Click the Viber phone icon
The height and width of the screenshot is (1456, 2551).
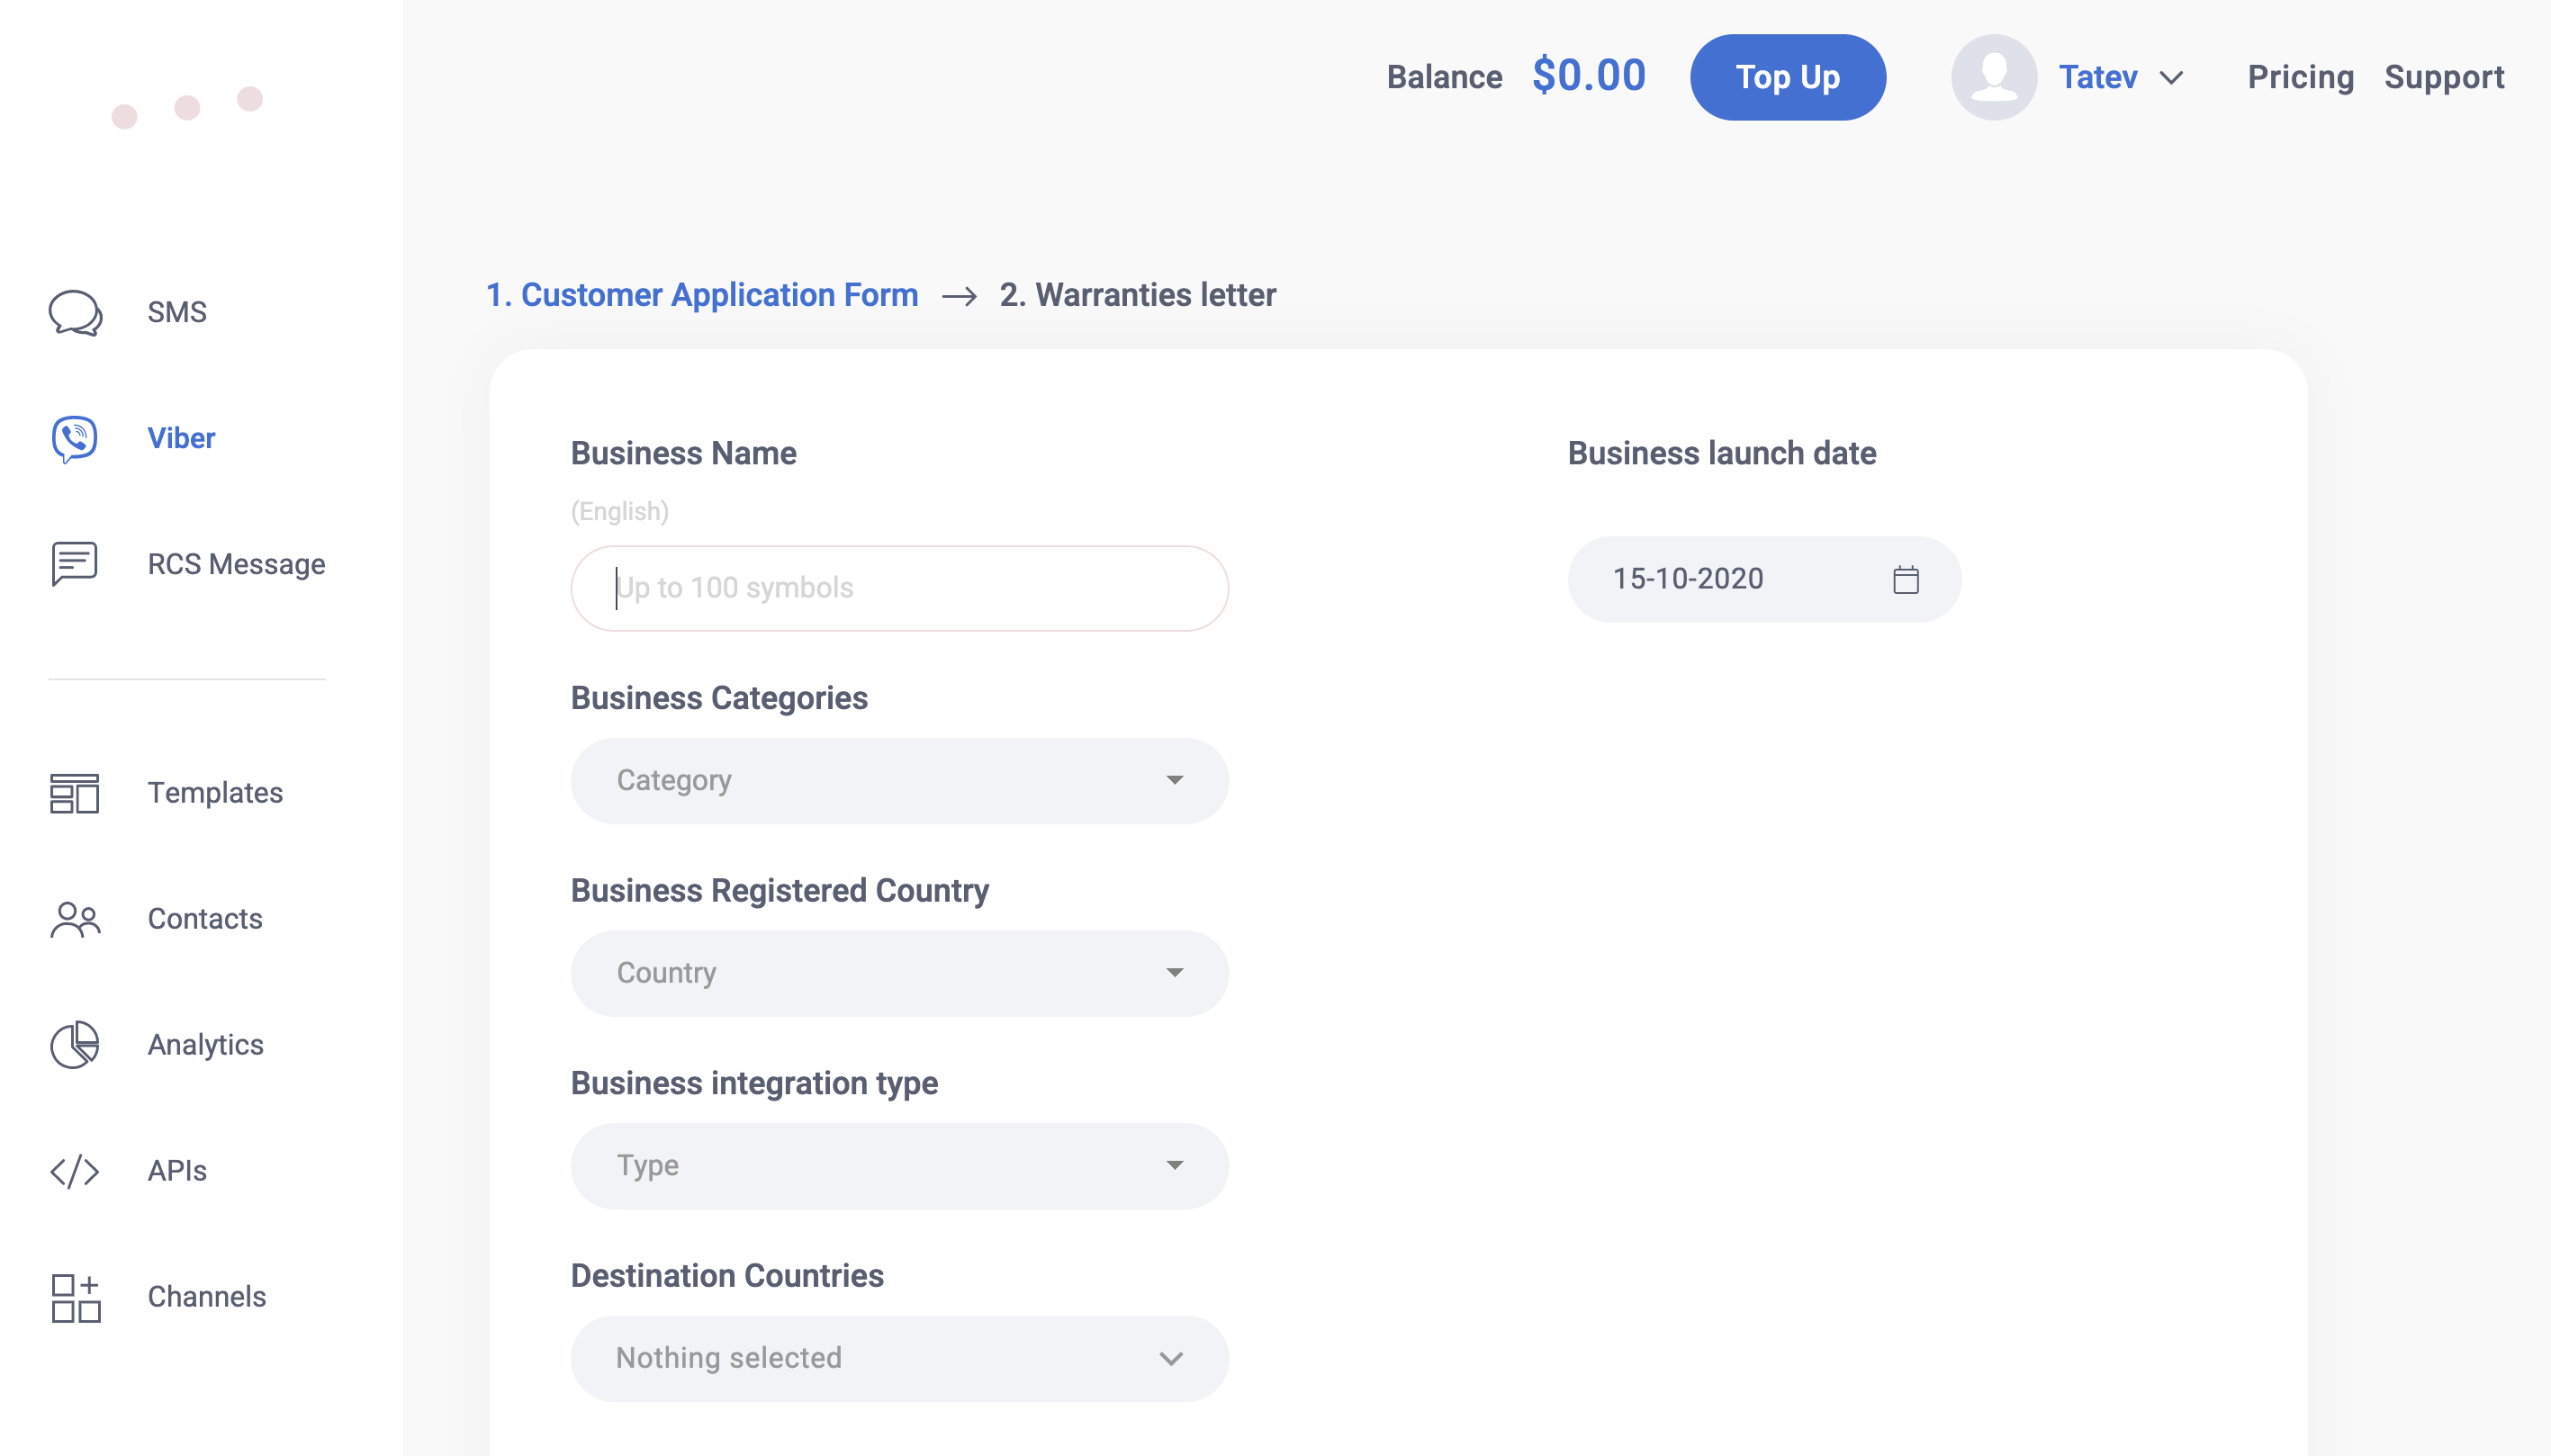click(x=75, y=438)
